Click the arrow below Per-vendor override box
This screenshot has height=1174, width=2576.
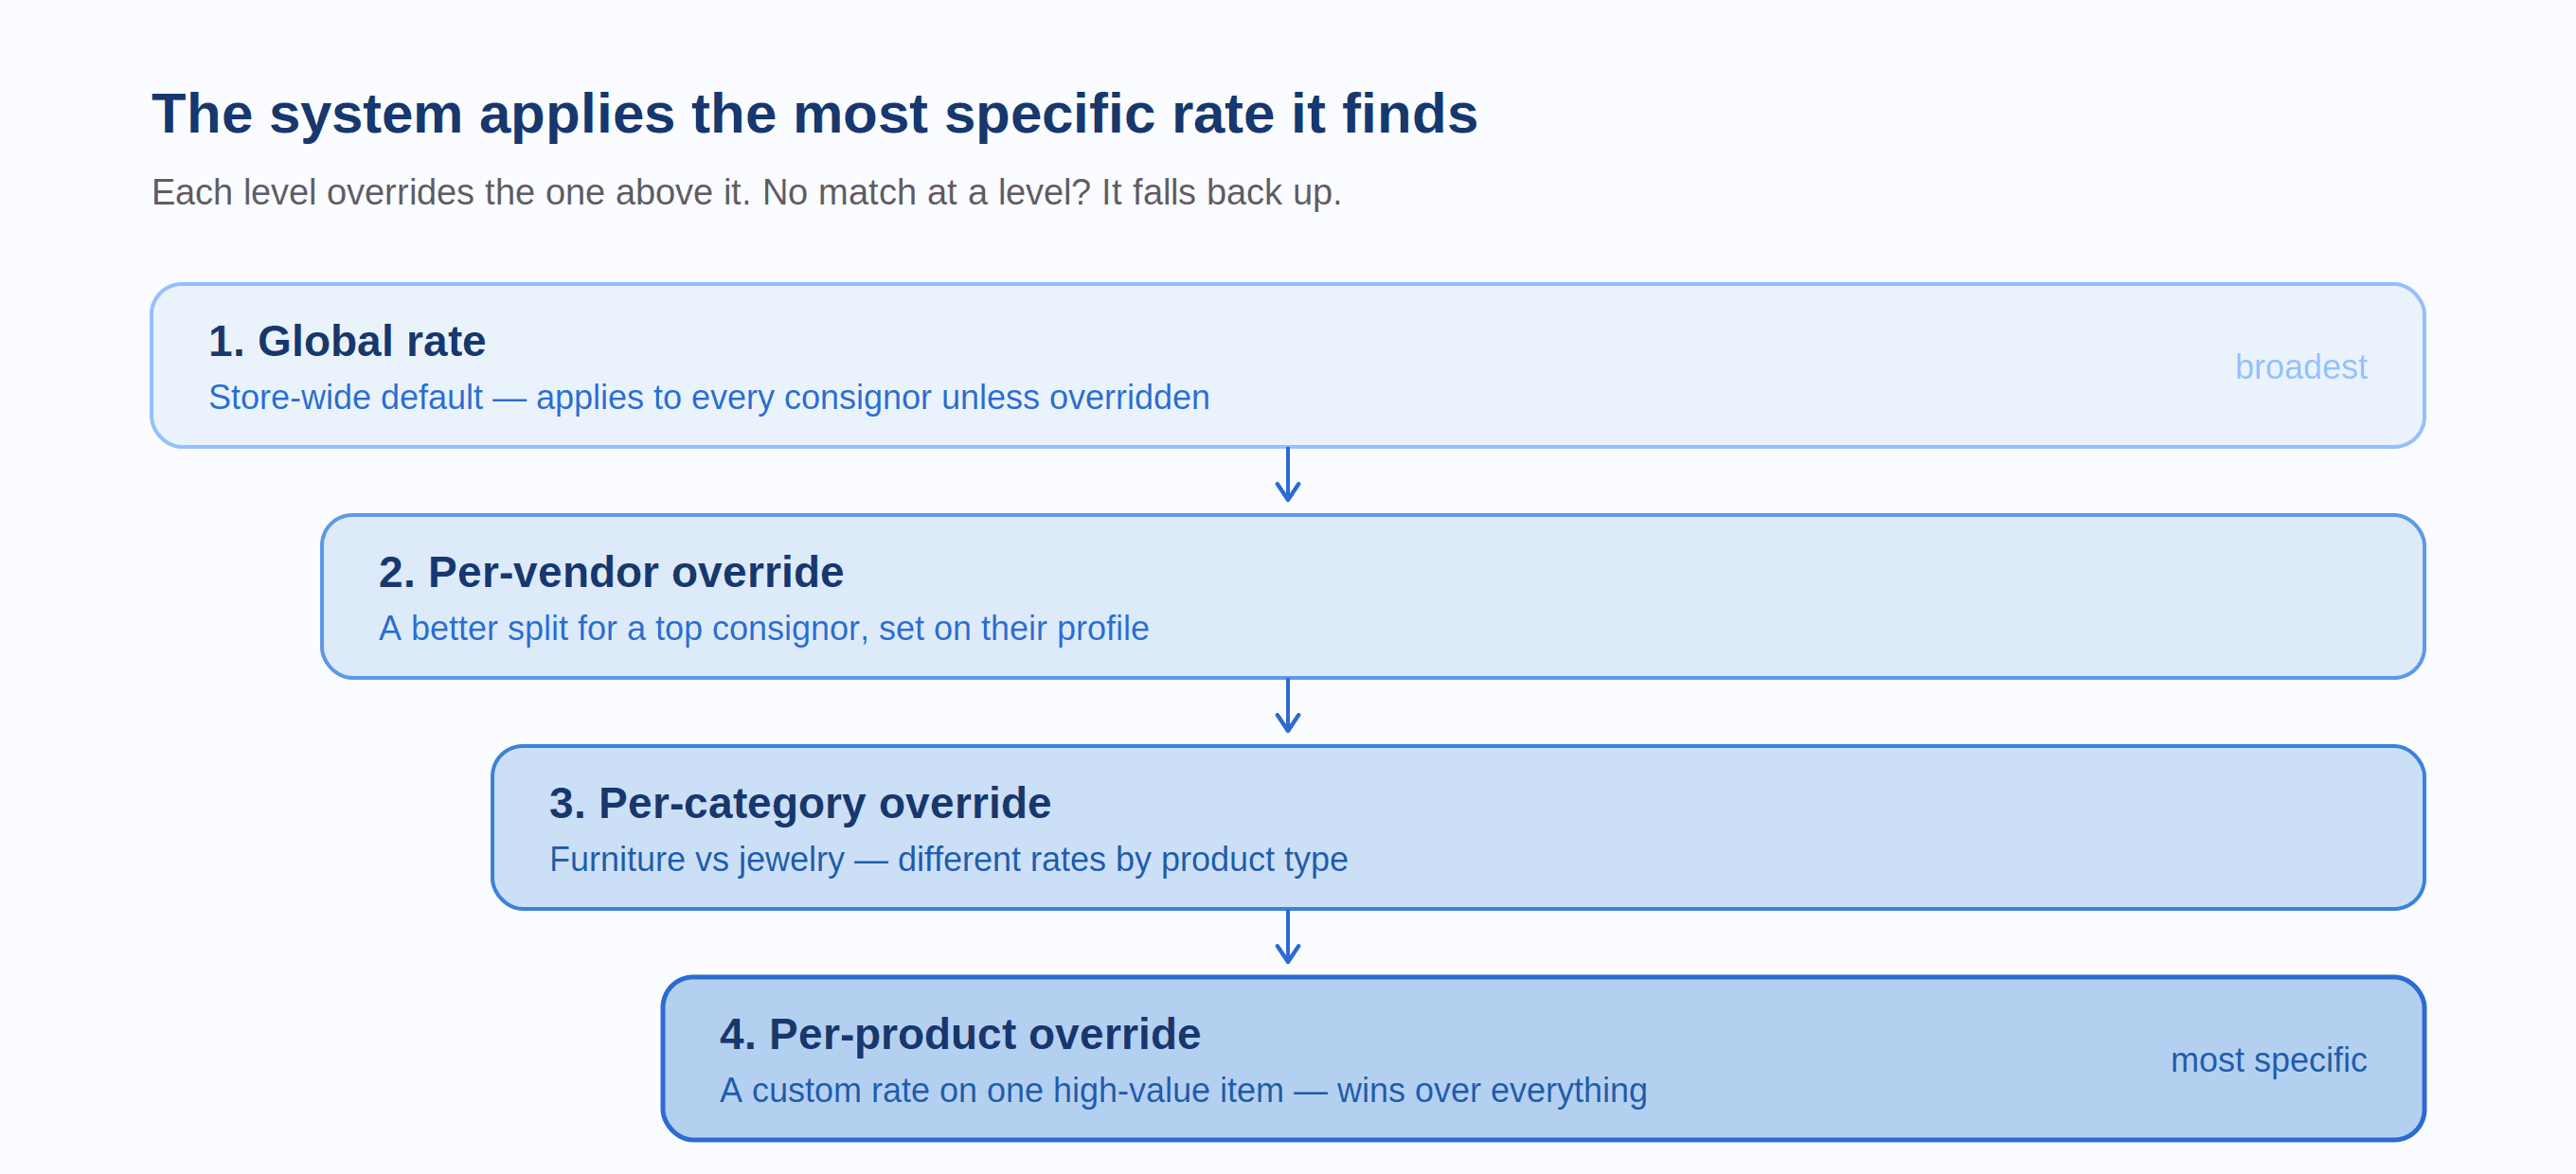coord(1287,705)
